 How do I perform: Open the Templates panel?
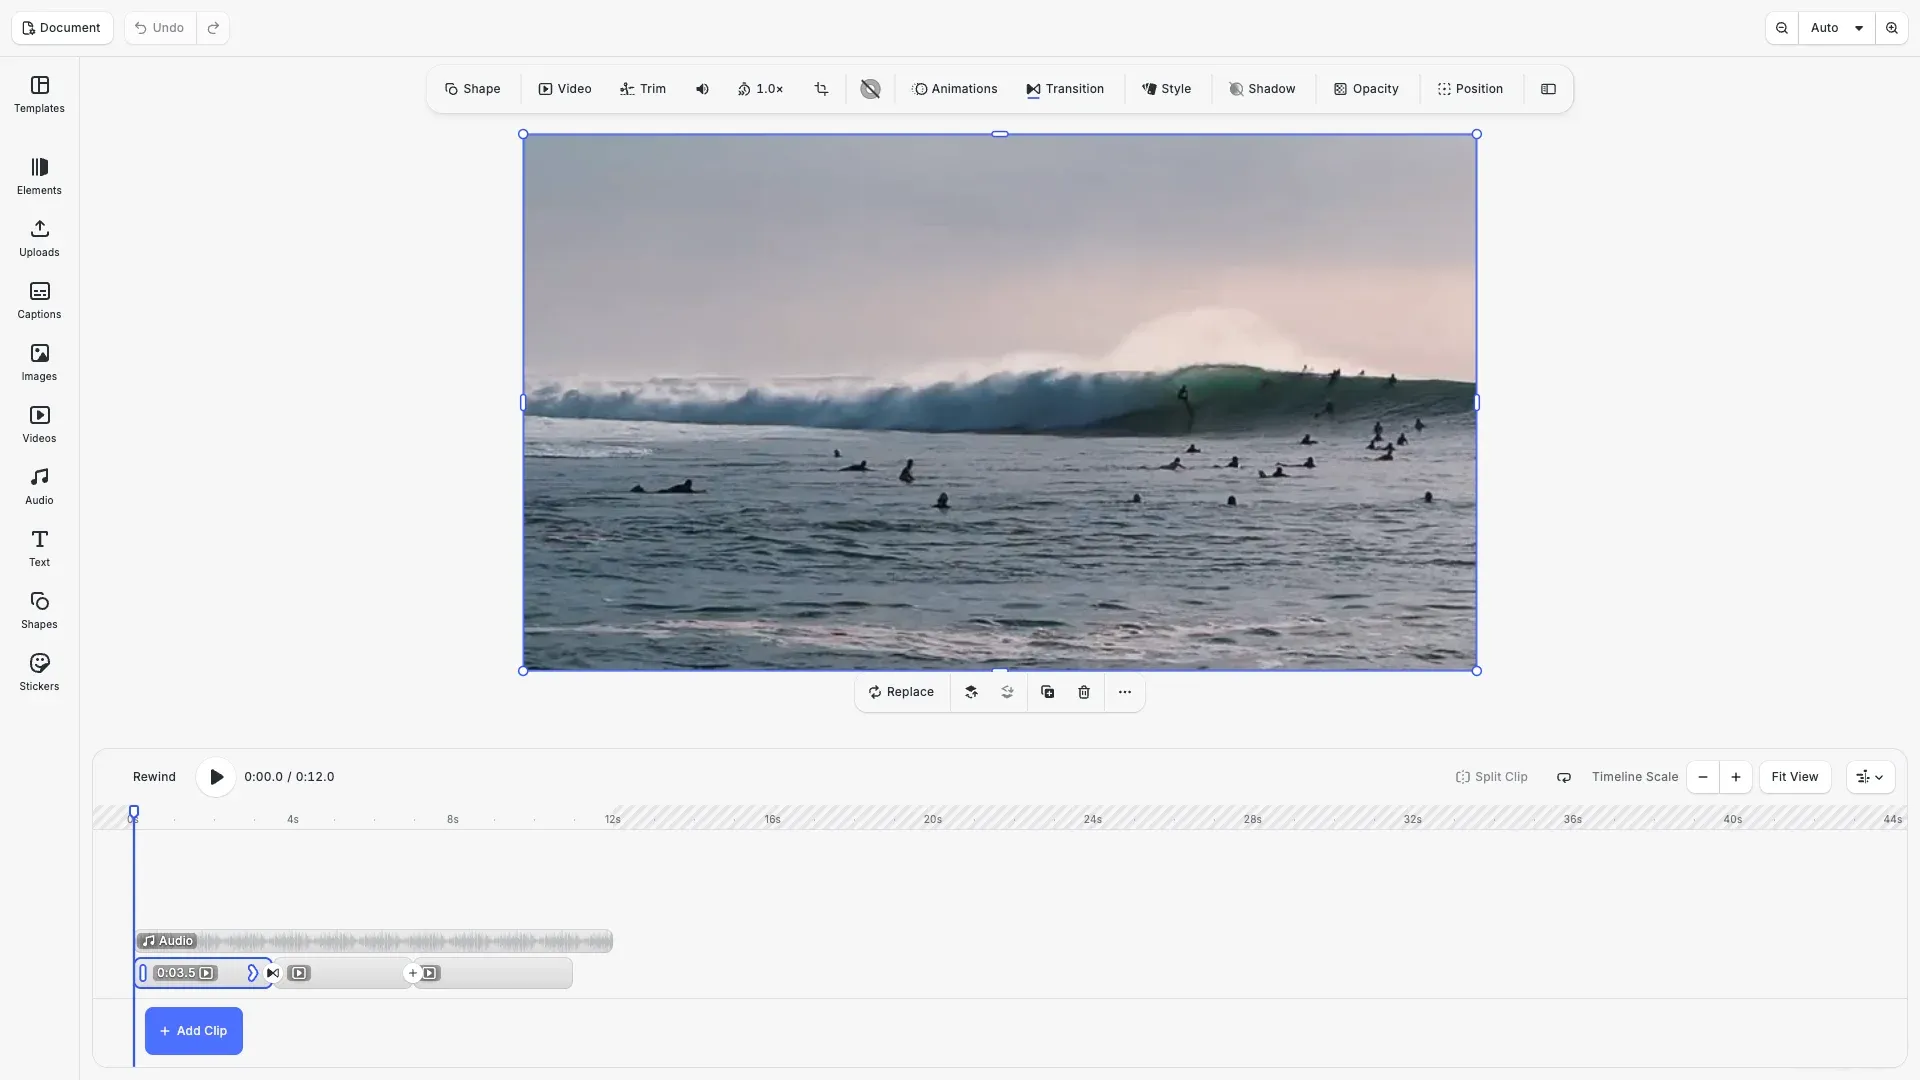tap(39, 95)
